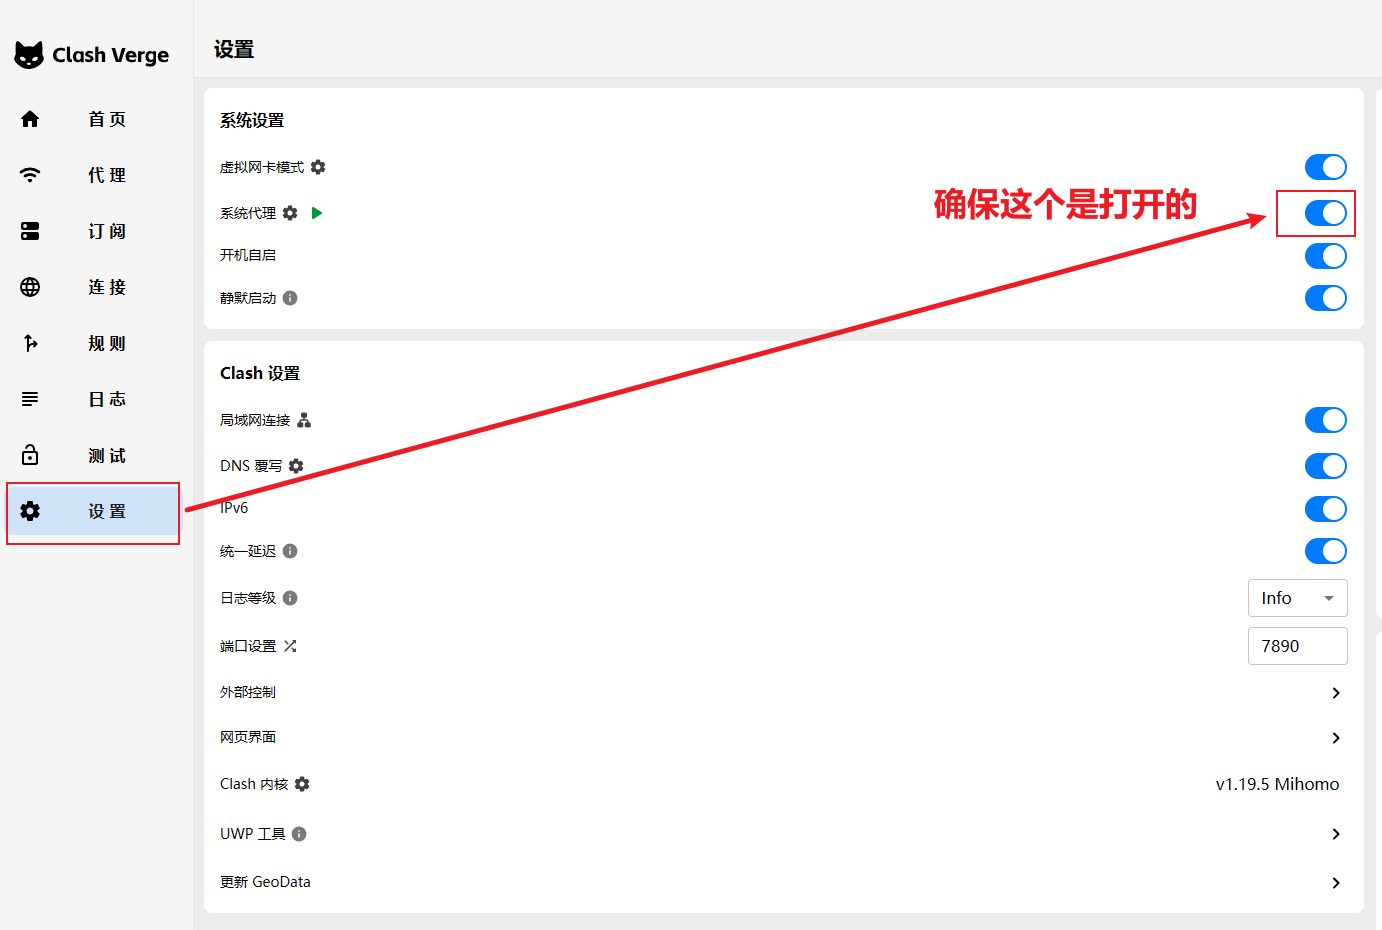
Task: Open system proxy (系统代理) gear settings
Action: 290,213
